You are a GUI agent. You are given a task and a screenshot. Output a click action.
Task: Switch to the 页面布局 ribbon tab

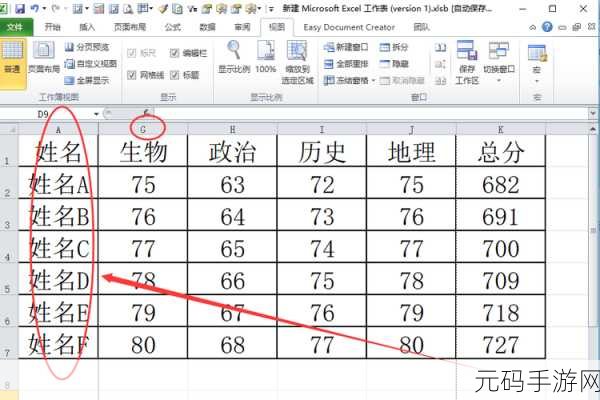tap(130, 27)
